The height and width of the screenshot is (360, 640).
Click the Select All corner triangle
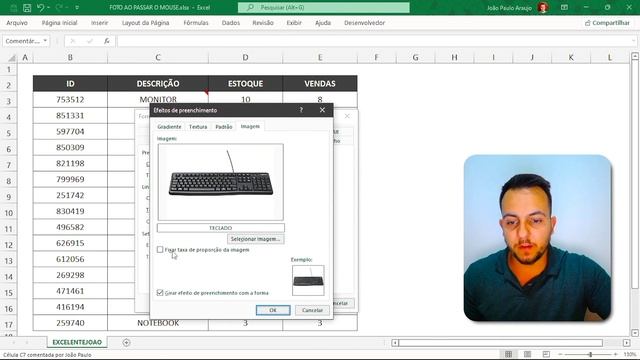pyautogui.click(x=12, y=58)
